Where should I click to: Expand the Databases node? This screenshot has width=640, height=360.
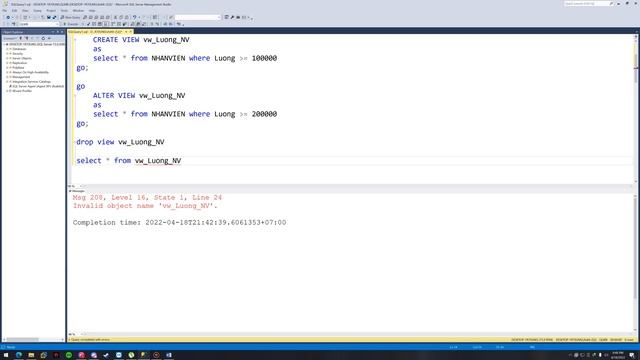(7, 49)
